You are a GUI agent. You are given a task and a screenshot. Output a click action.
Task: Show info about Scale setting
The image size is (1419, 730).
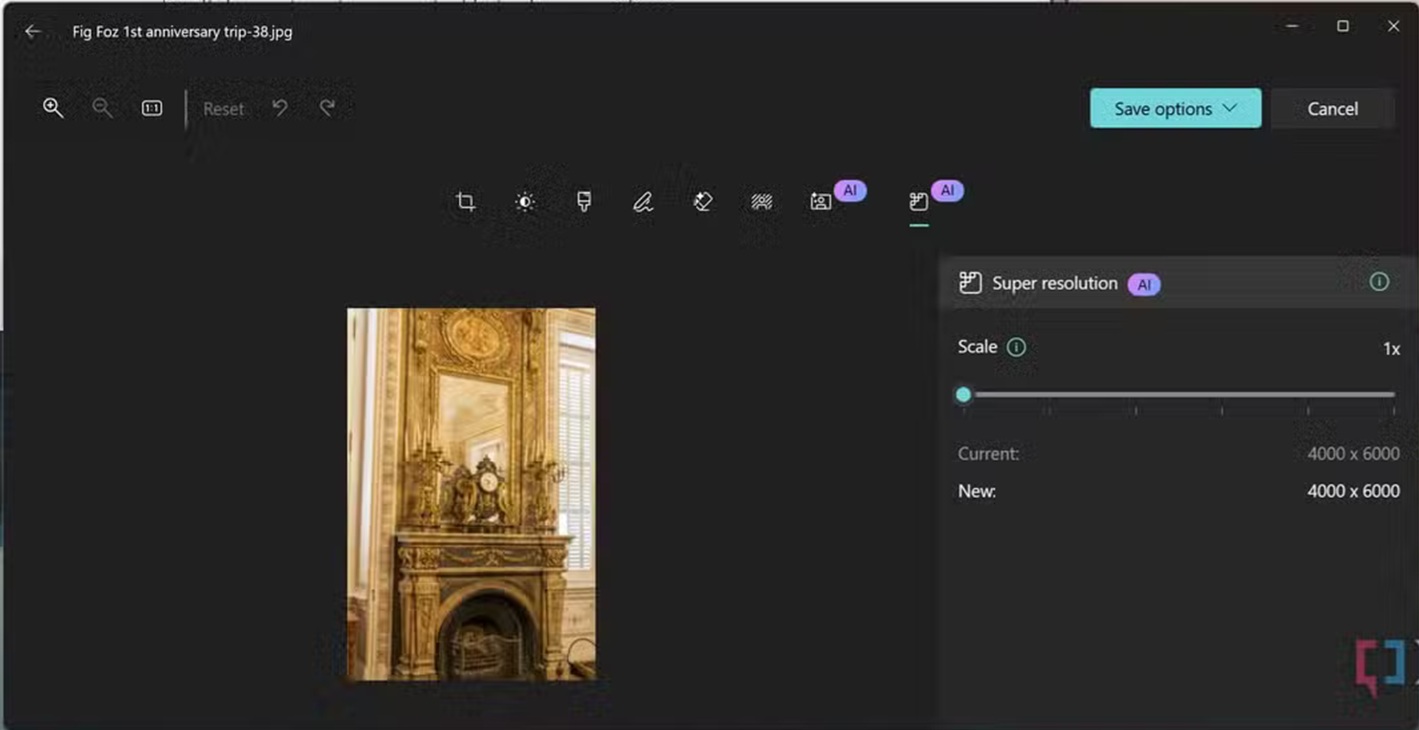point(1016,347)
